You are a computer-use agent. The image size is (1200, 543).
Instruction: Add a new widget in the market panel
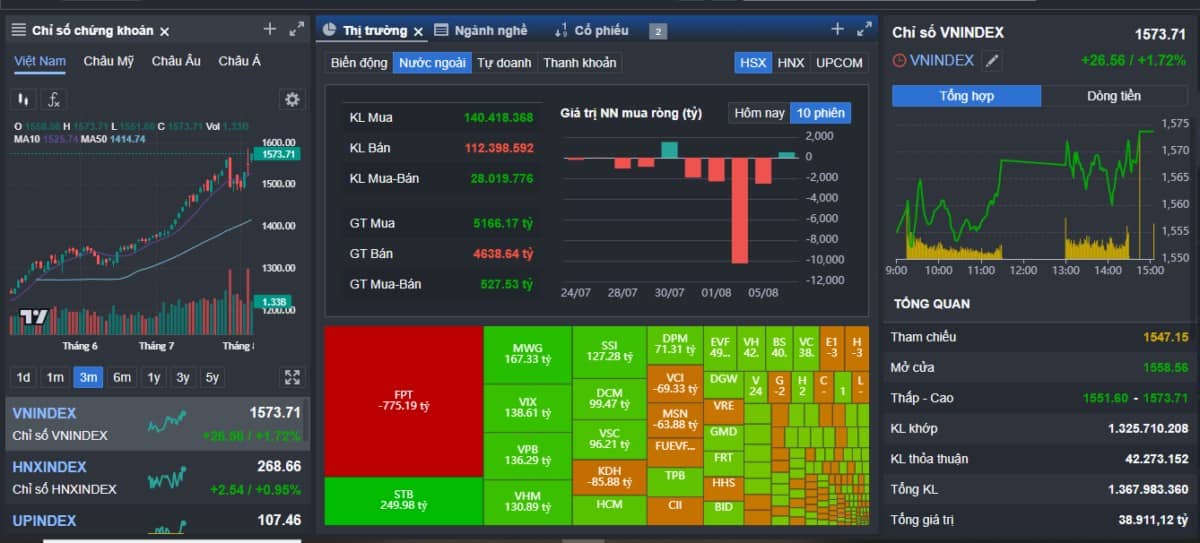point(838,29)
